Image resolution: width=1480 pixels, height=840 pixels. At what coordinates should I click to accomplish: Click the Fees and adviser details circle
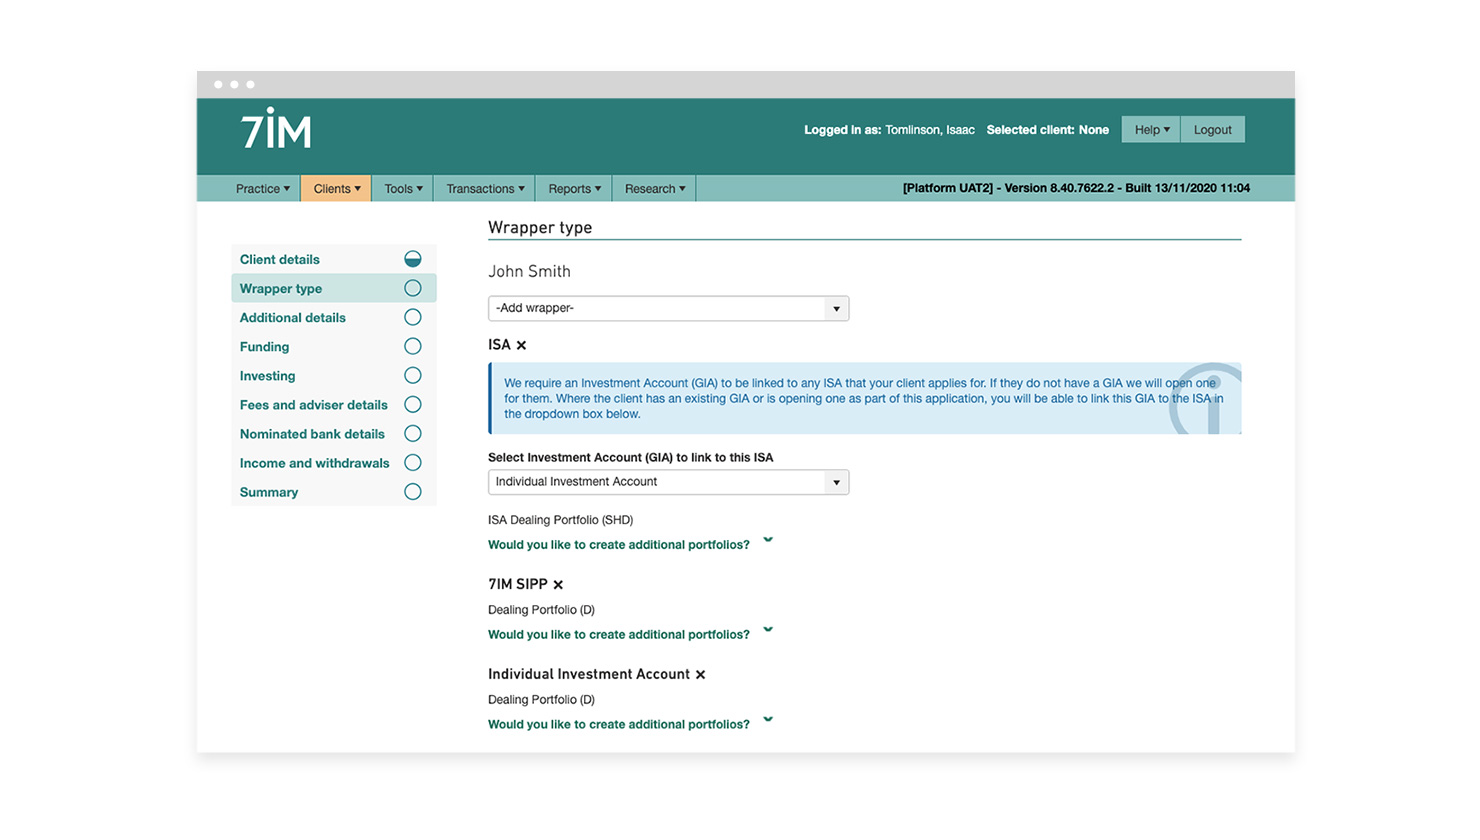point(413,404)
